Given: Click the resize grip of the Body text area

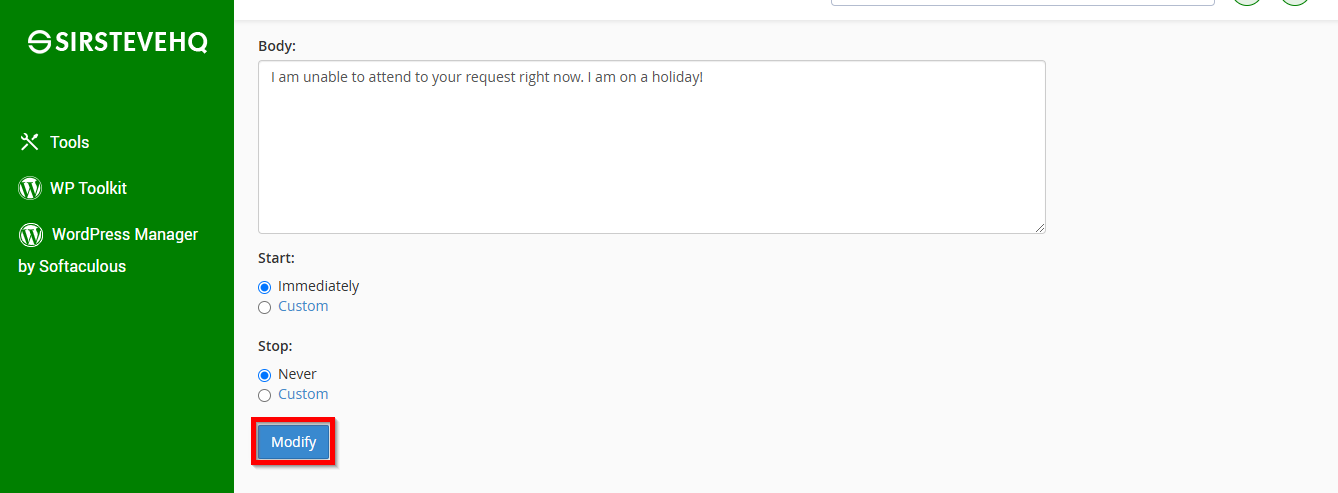Looking at the screenshot, I should coord(1040,228).
